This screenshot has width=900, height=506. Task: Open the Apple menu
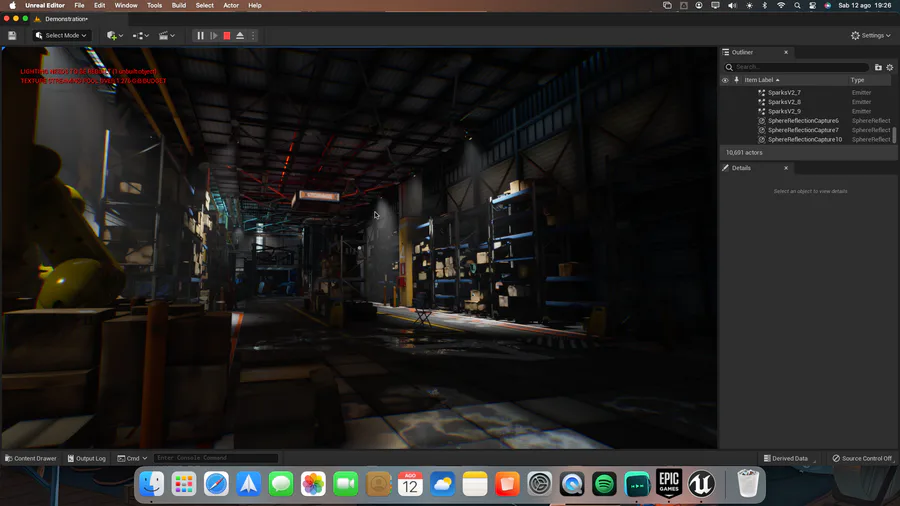pos(13,5)
